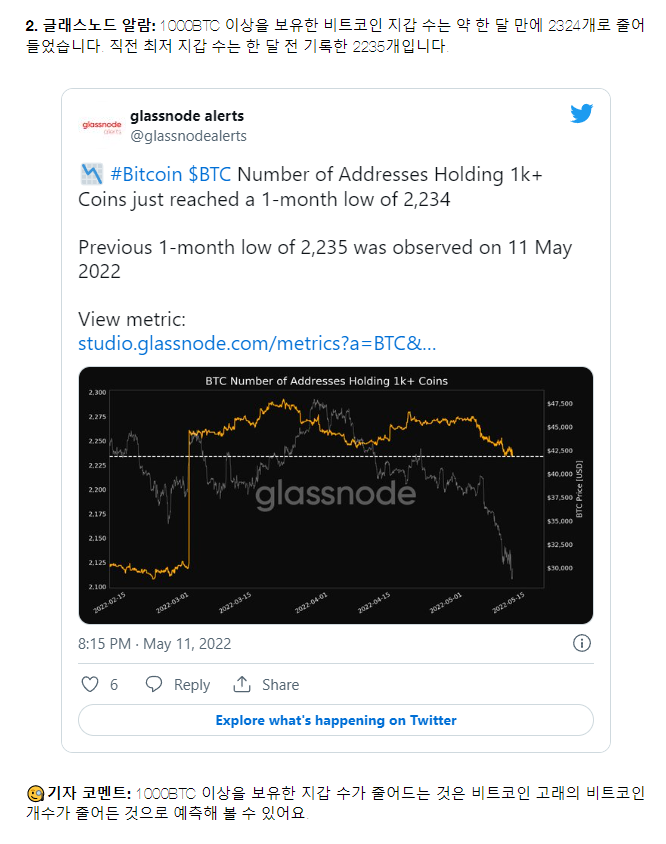Screen dimensions: 666x844
Task: Click the reply speech bubble icon
Action: tap(154, 684)
